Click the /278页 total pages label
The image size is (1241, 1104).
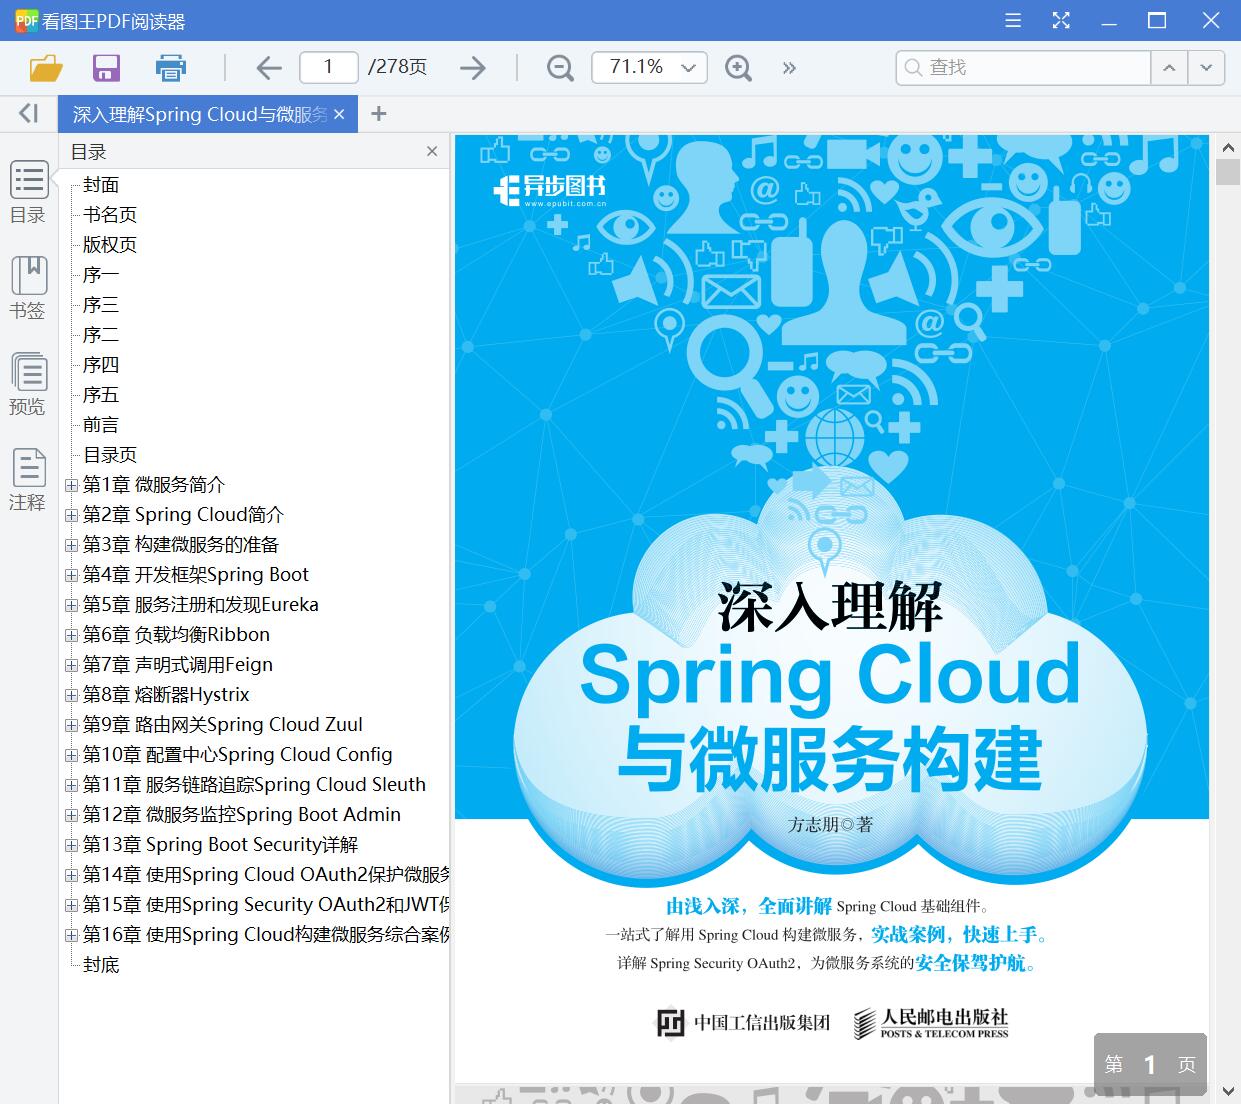click(397, 67)
